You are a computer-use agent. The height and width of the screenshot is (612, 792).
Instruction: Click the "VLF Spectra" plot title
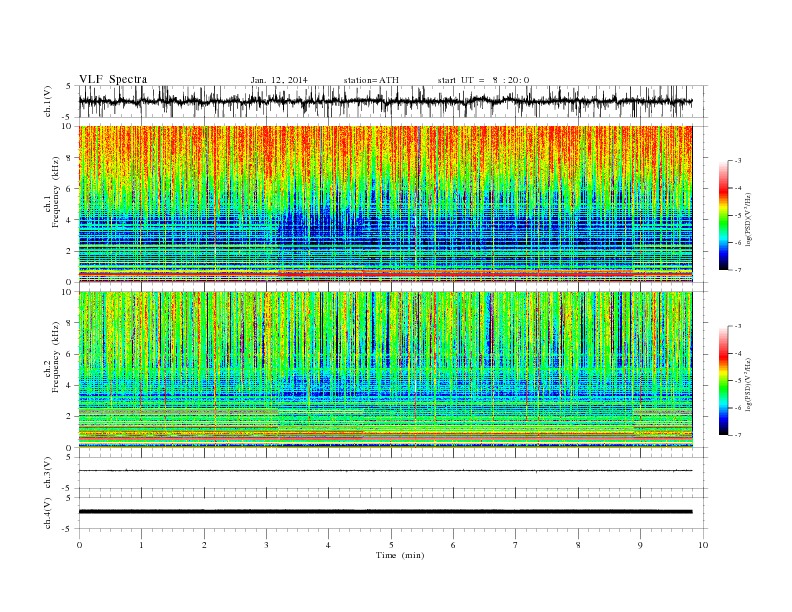(113, 79)
